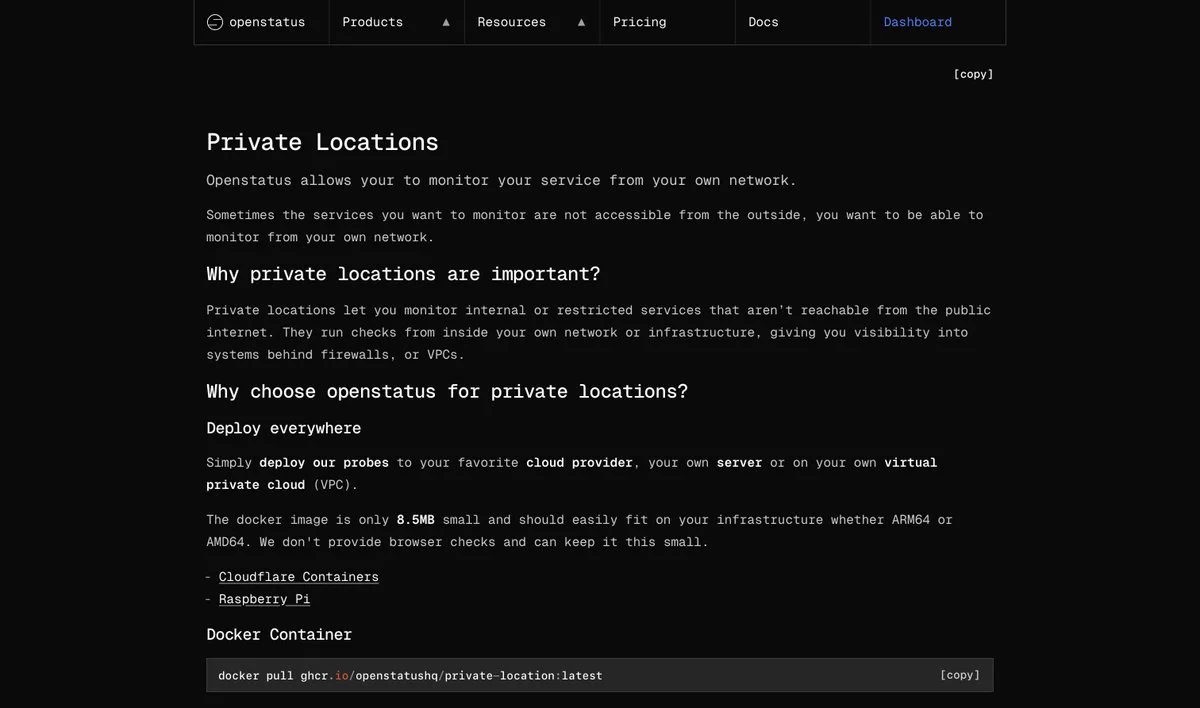Click the bold 'deploy our probes' text
Image resolution: width=1200 pixels, height=708 pixels.
point(324,463)
